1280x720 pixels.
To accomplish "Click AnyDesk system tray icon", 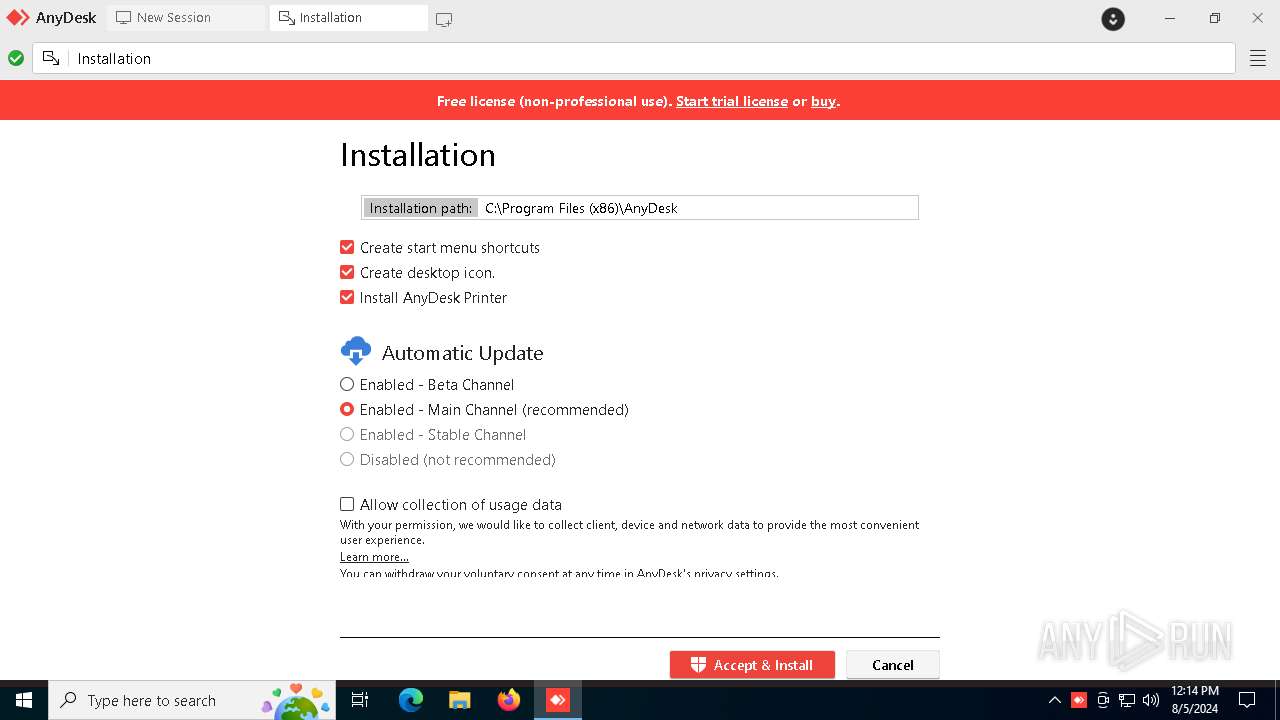I will (1079, 700).
